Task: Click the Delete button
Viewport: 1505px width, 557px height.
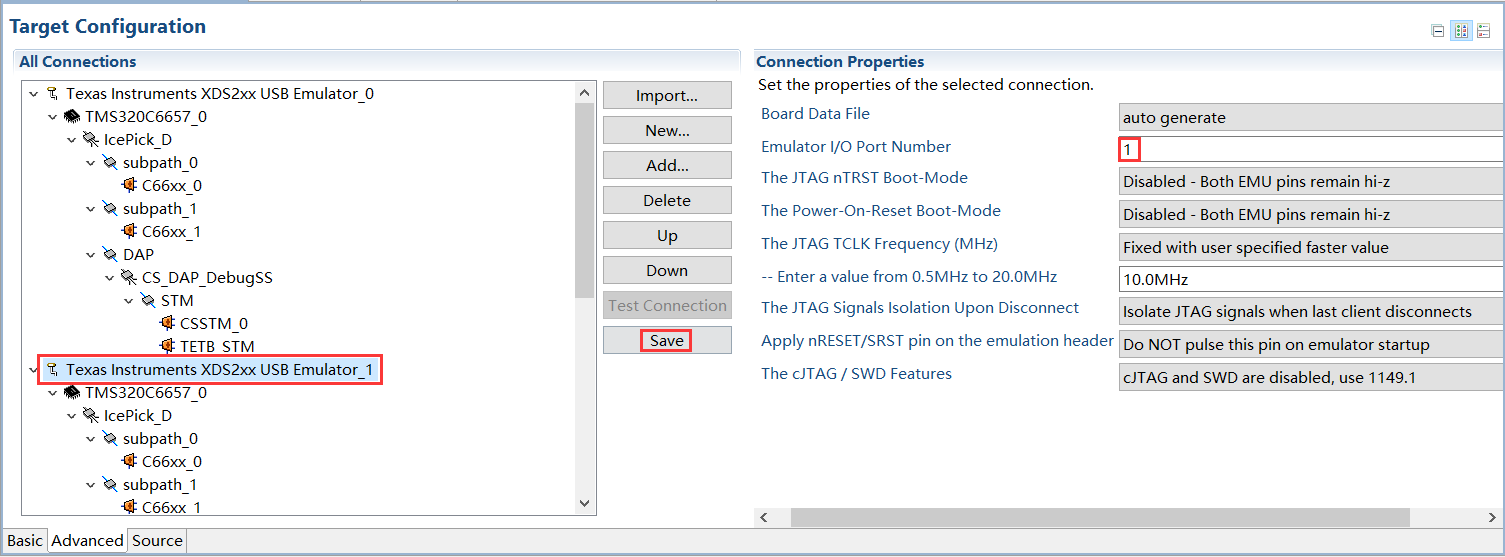Action: (667, 201)
